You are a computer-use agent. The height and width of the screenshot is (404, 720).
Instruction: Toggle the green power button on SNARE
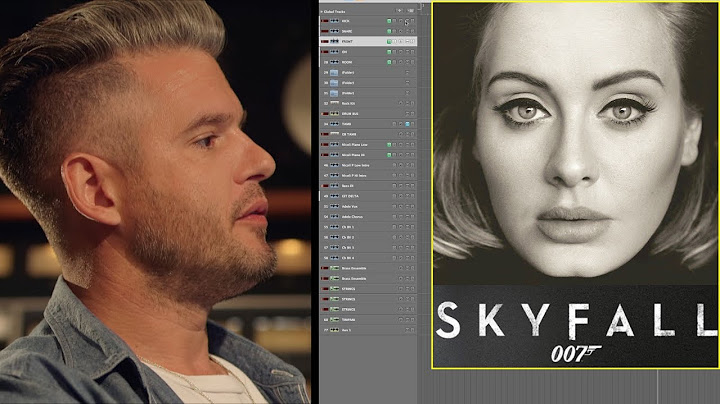[389, 31]
